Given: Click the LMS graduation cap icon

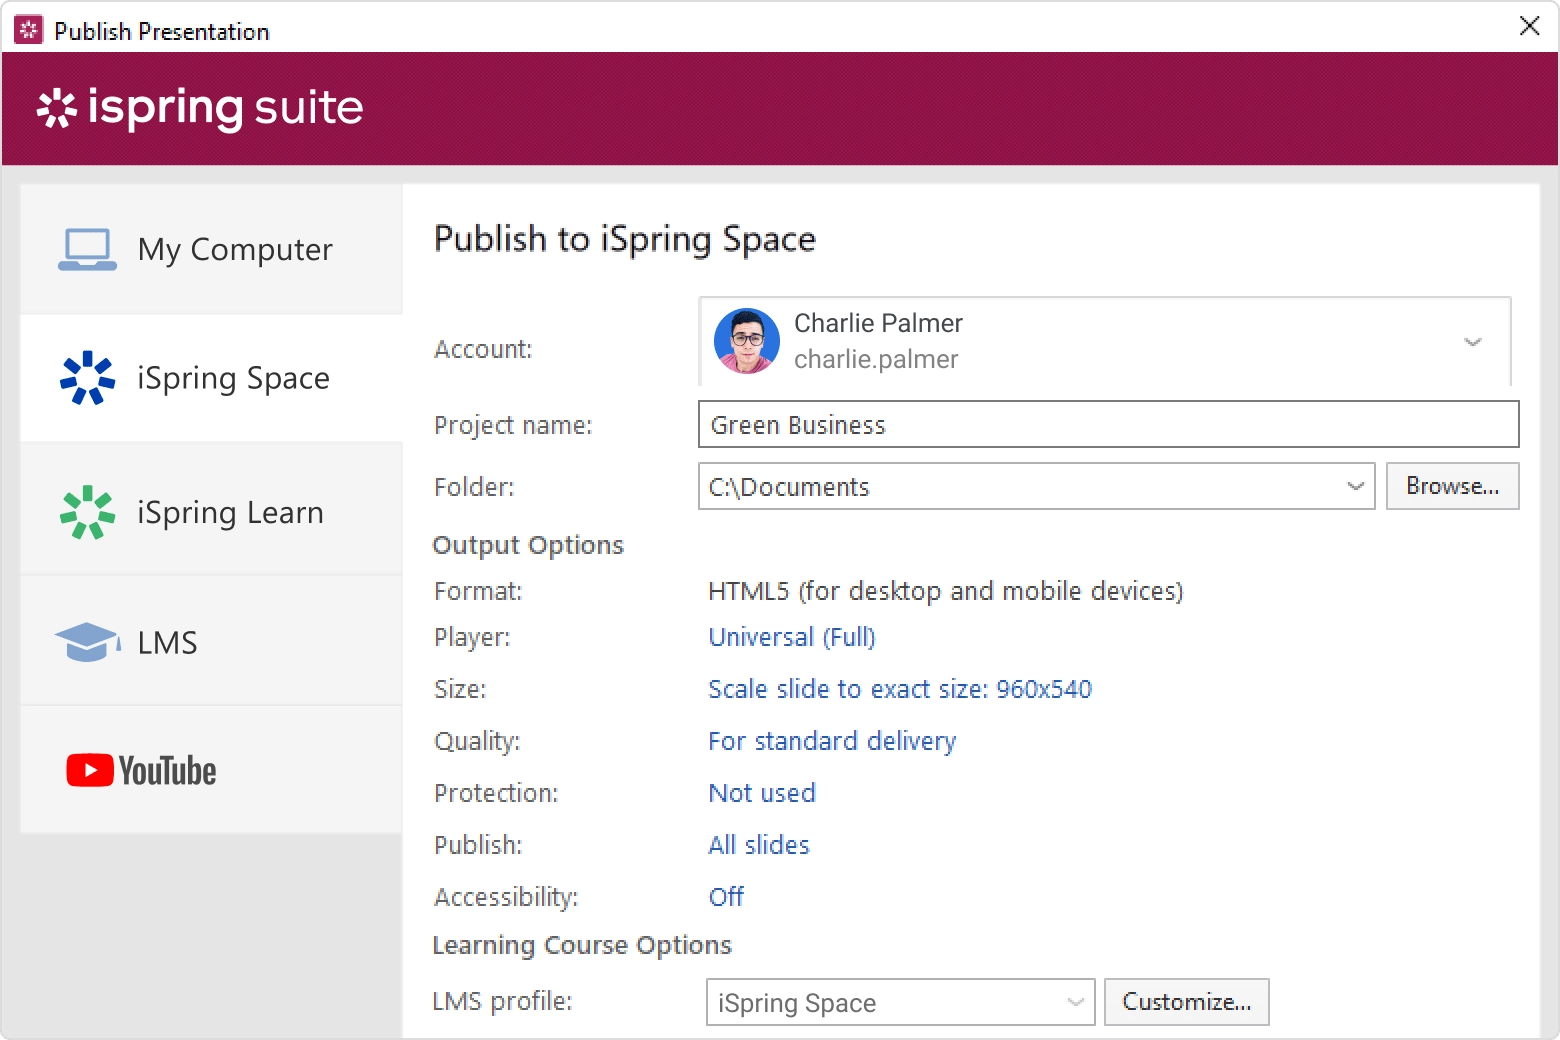Looking at the screenshot, I should [x=87, y=642].
